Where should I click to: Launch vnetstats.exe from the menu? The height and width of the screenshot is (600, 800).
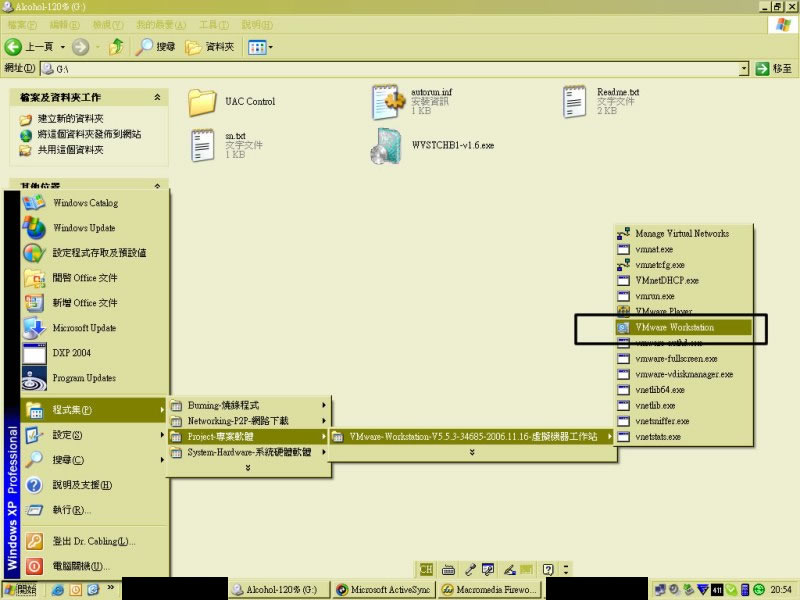tap(684, 437)
